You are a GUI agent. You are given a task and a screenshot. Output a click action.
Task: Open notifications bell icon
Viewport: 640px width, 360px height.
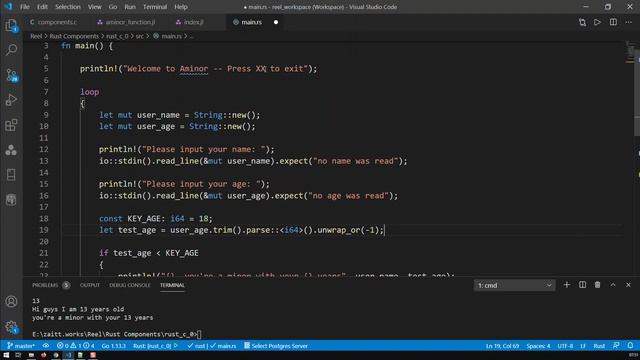coord(630,346)
